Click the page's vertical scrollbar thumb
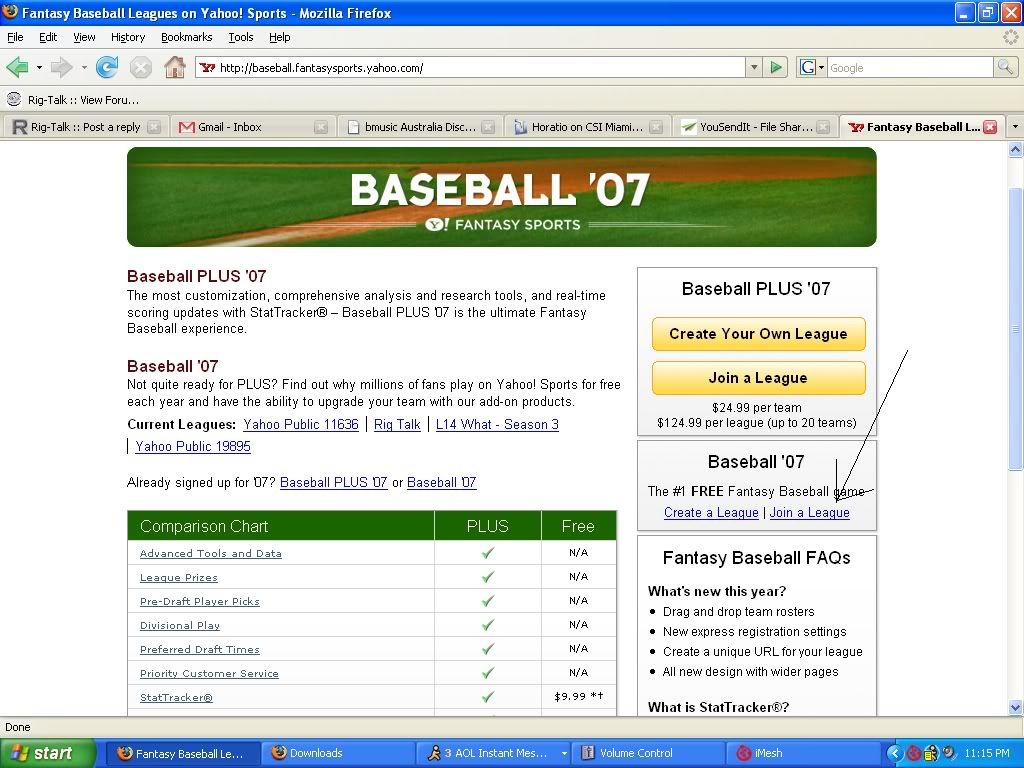This screenshot has height=768, width=1024. 1016,330
